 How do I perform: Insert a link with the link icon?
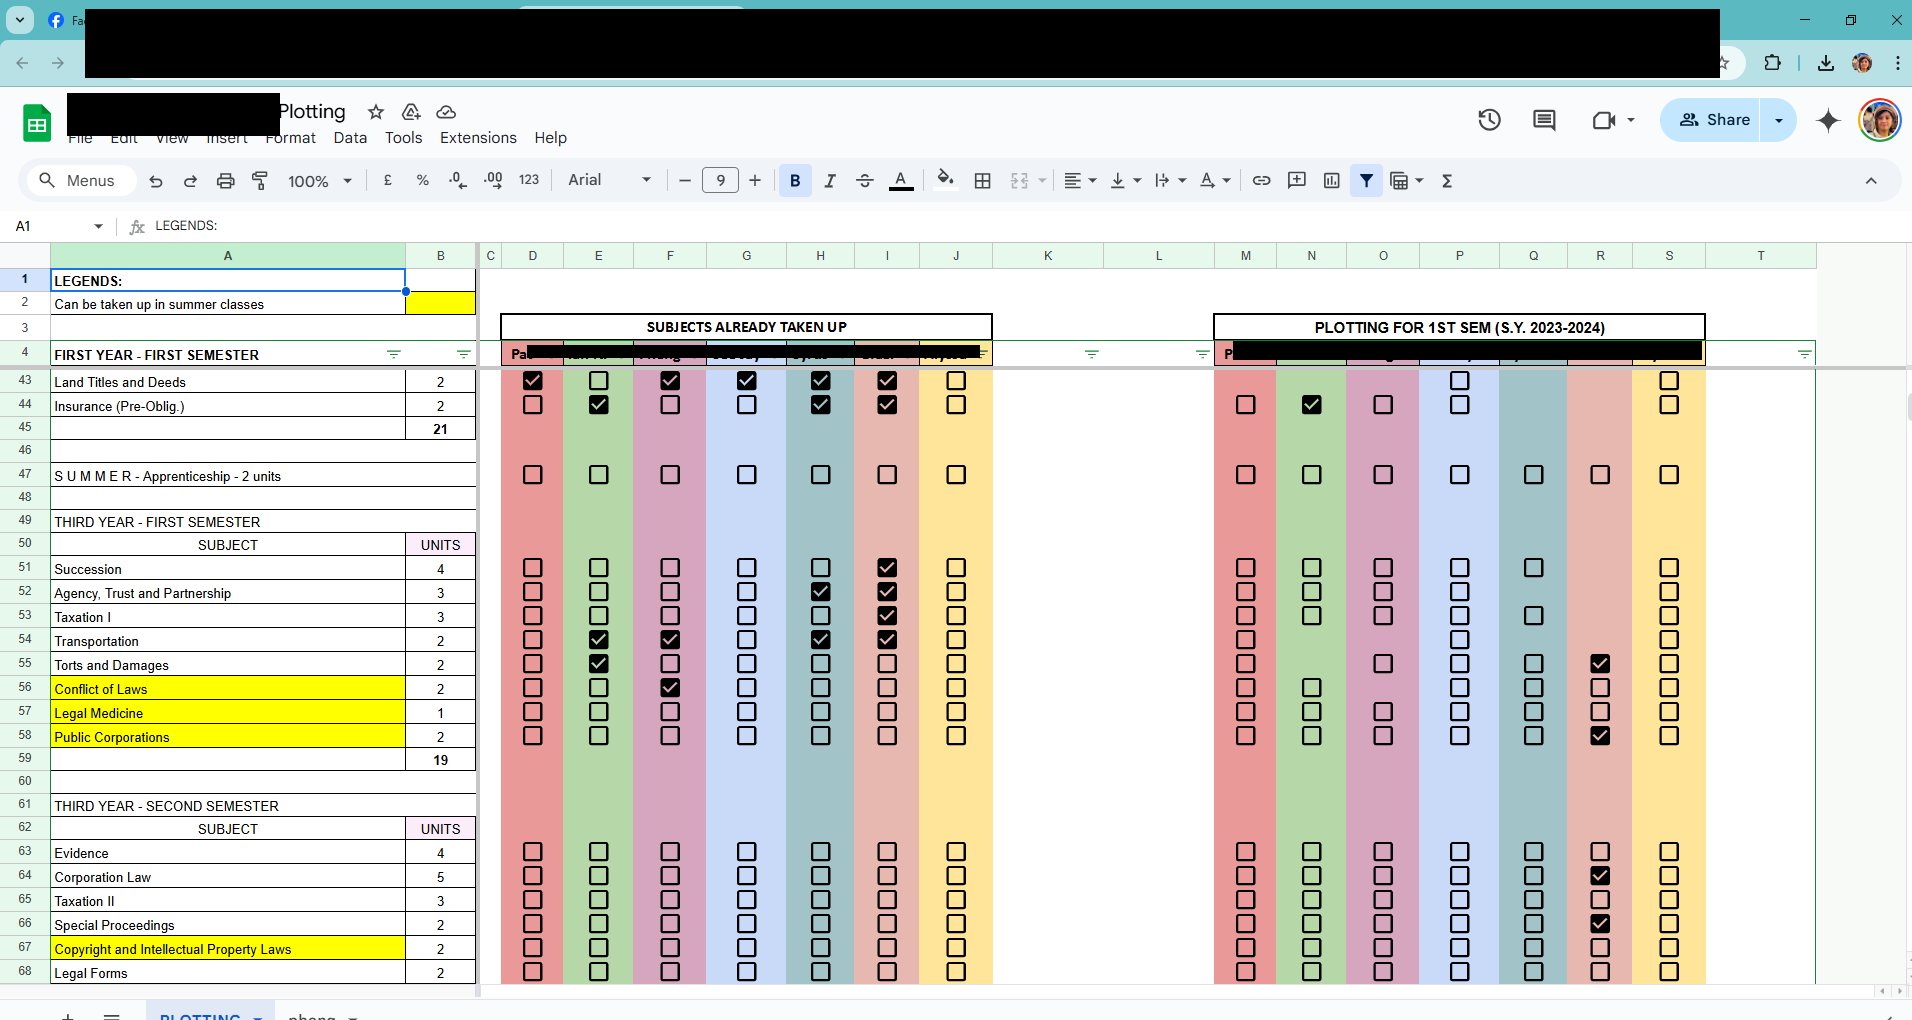(1262, 181)
